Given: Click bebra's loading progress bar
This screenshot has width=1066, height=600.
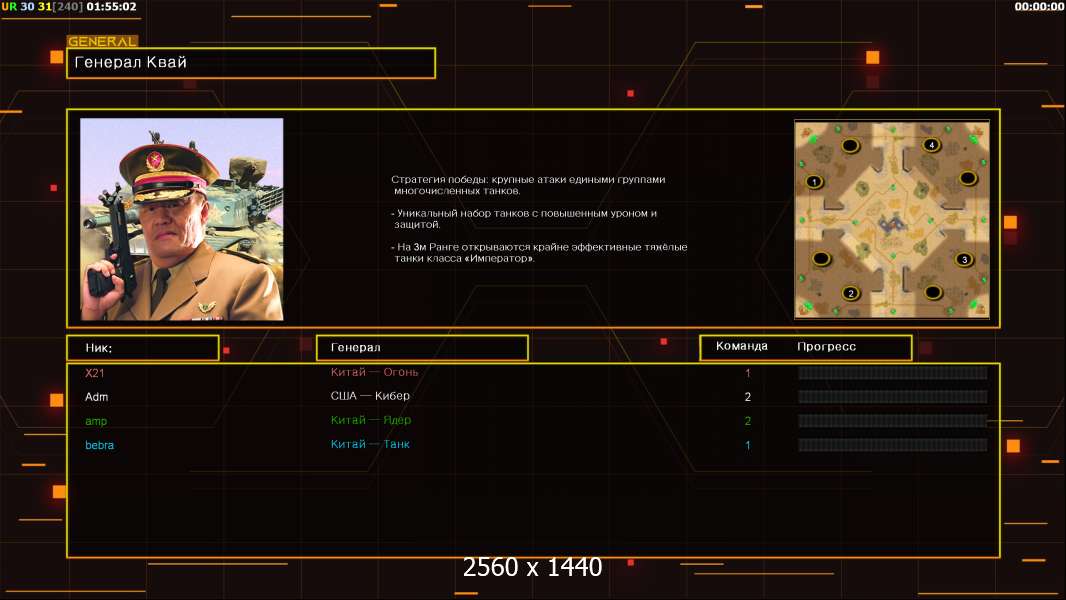Looking at the screenshot, I should [x=892, y=445].
